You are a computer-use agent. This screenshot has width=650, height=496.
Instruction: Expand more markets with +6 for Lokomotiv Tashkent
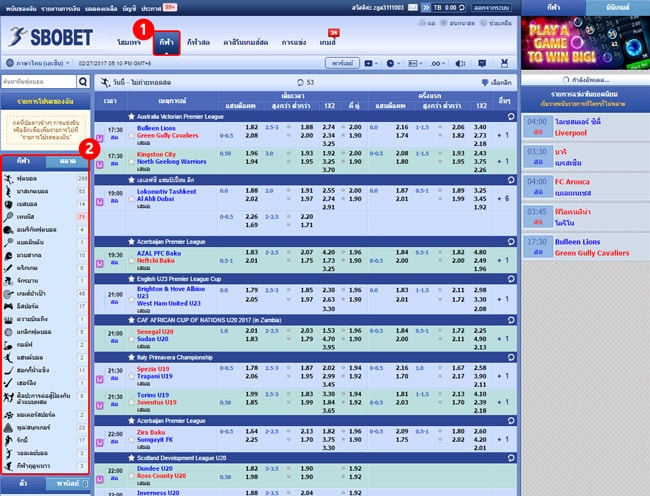[505, 198]
